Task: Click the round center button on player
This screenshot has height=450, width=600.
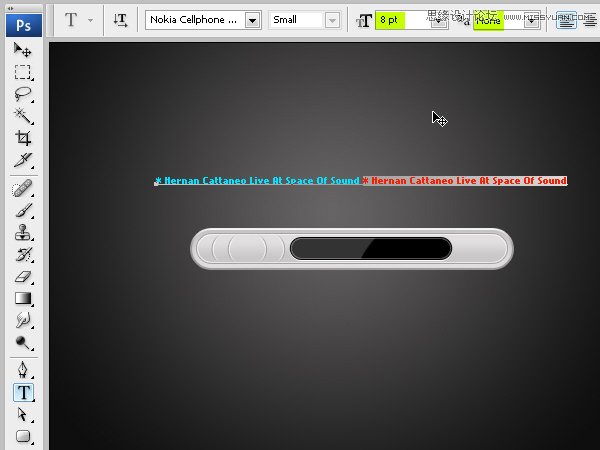Action: 247,248
